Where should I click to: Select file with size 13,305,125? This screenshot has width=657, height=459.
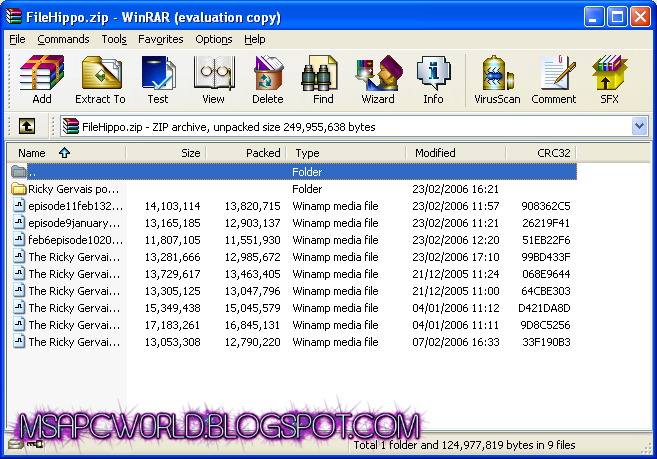point(292,290)
